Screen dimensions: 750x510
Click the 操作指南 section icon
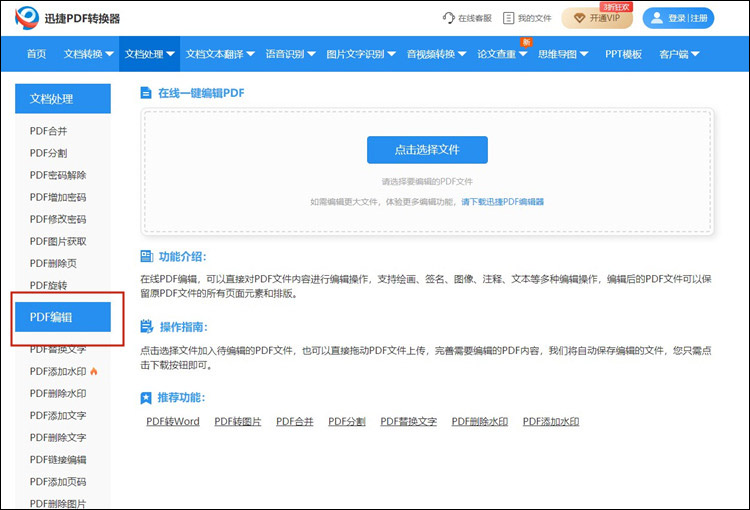146,327
